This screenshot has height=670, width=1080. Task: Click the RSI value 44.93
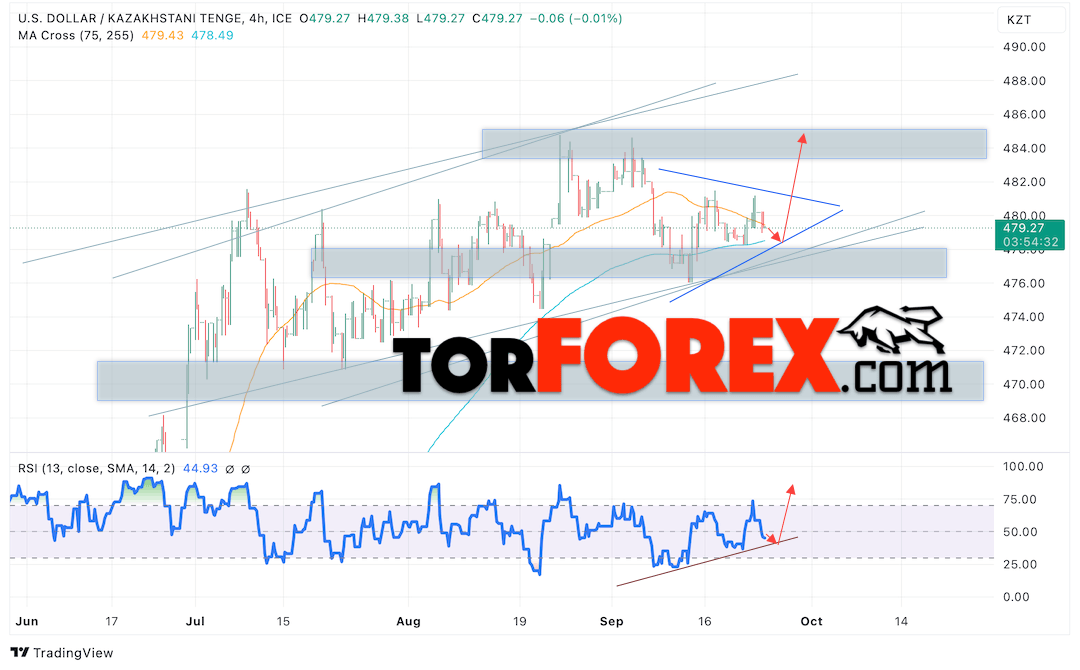click(200, 468)
